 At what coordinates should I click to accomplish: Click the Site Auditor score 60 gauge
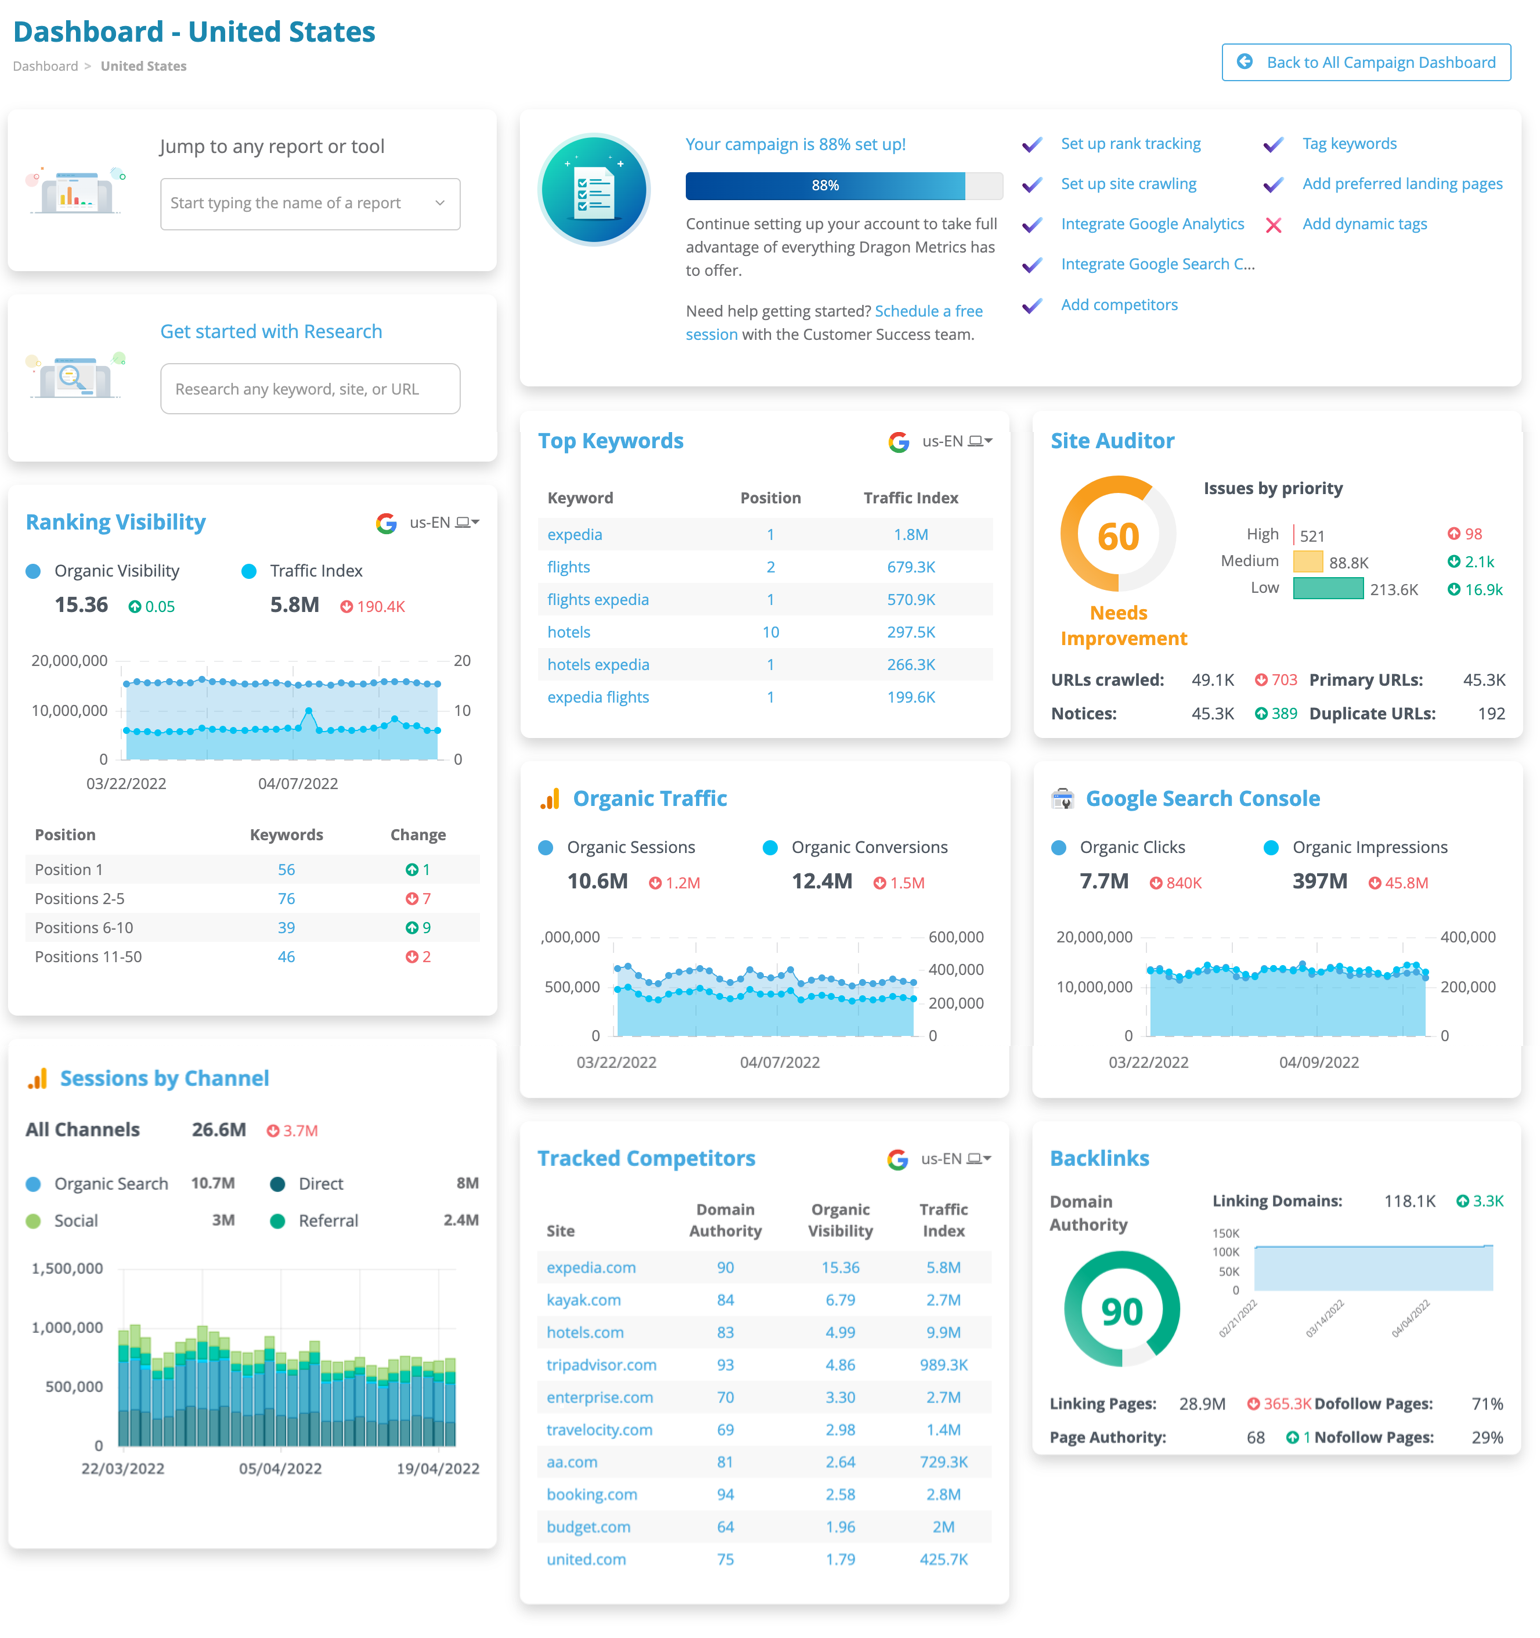tap(1118, 535)
